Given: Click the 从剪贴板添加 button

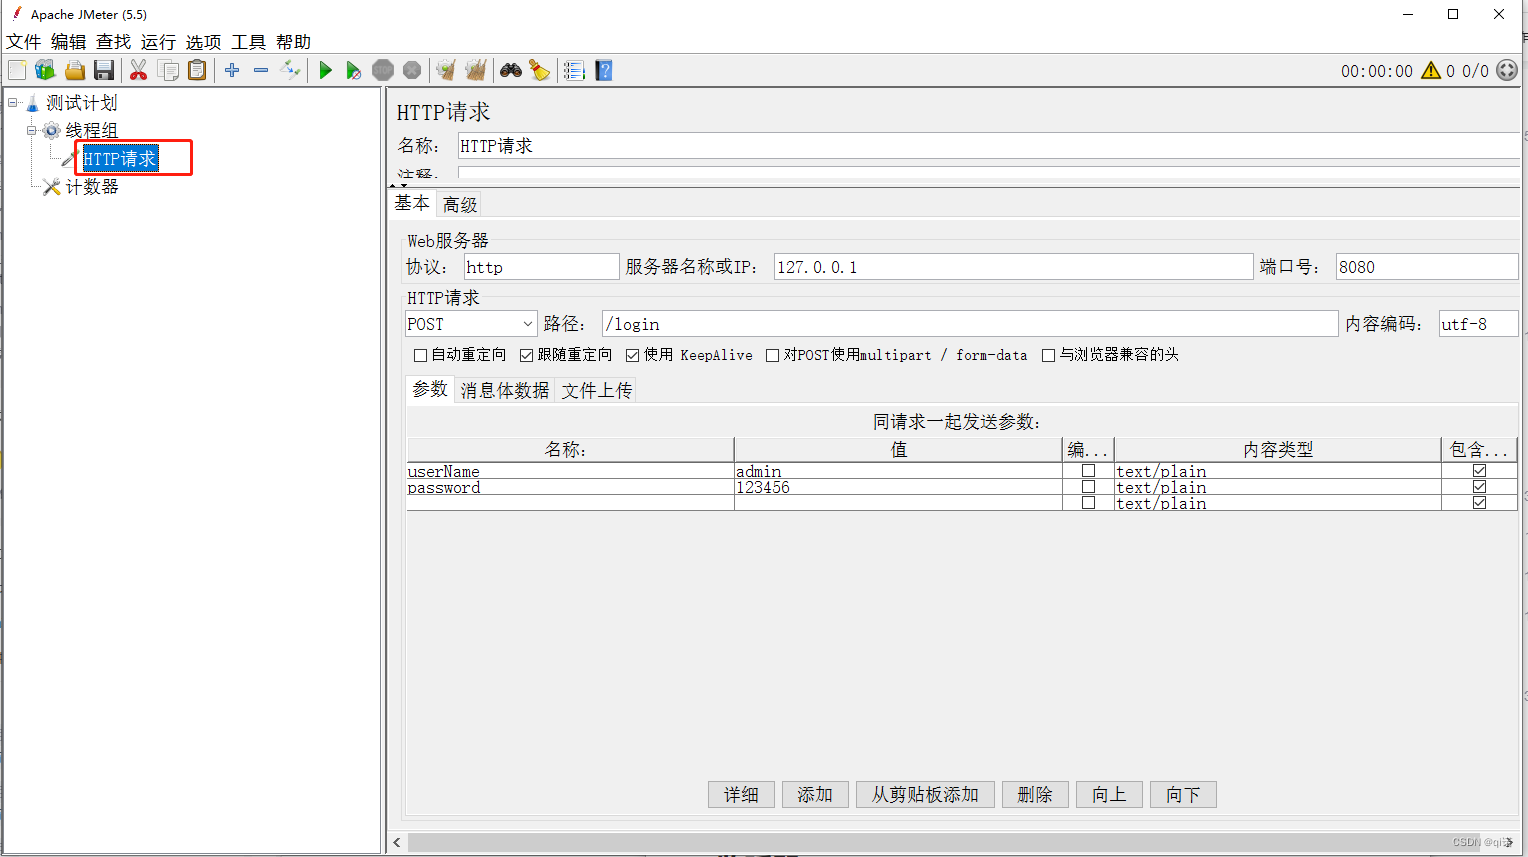Looking at the screenshot, I should [925, 795].
